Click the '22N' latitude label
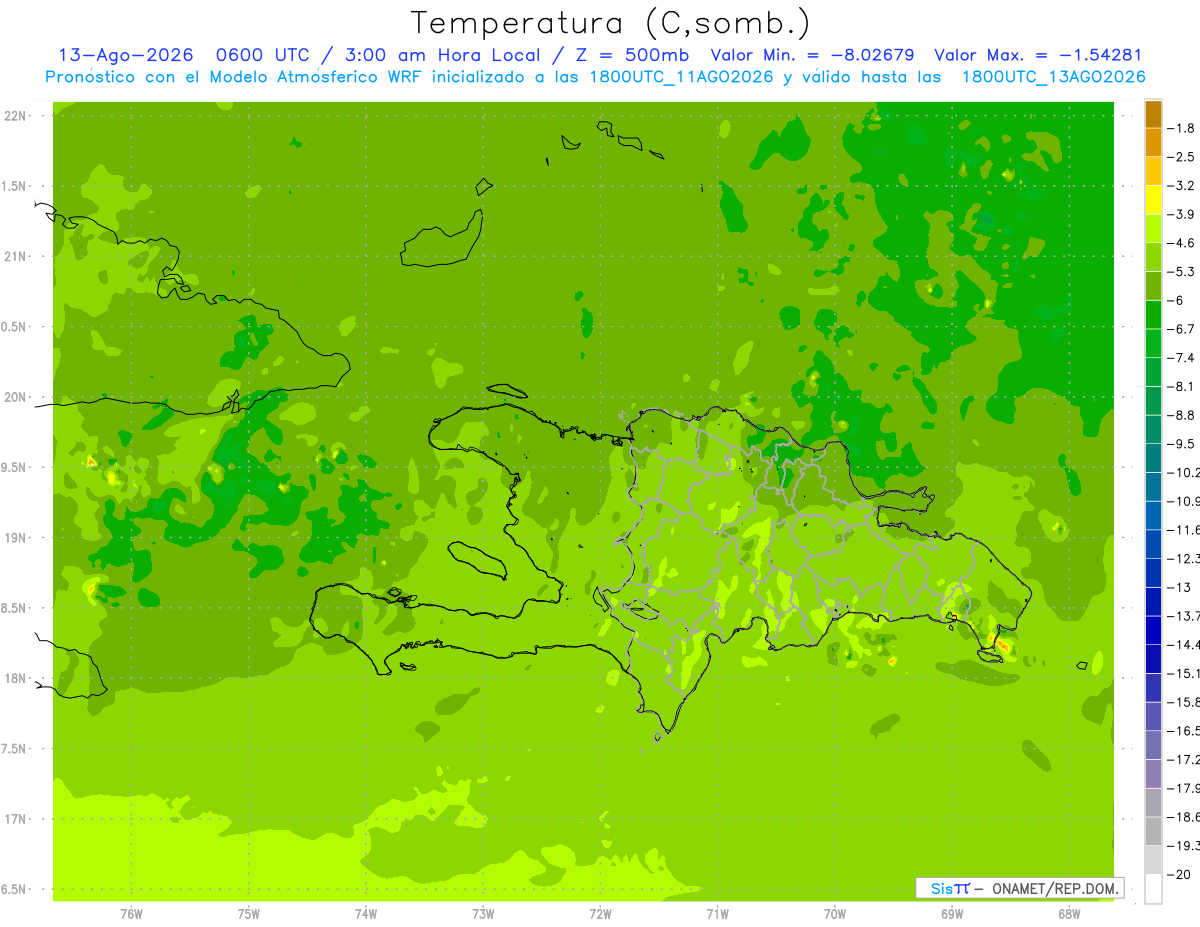The image size is (1200, 927). coord(15,116)
